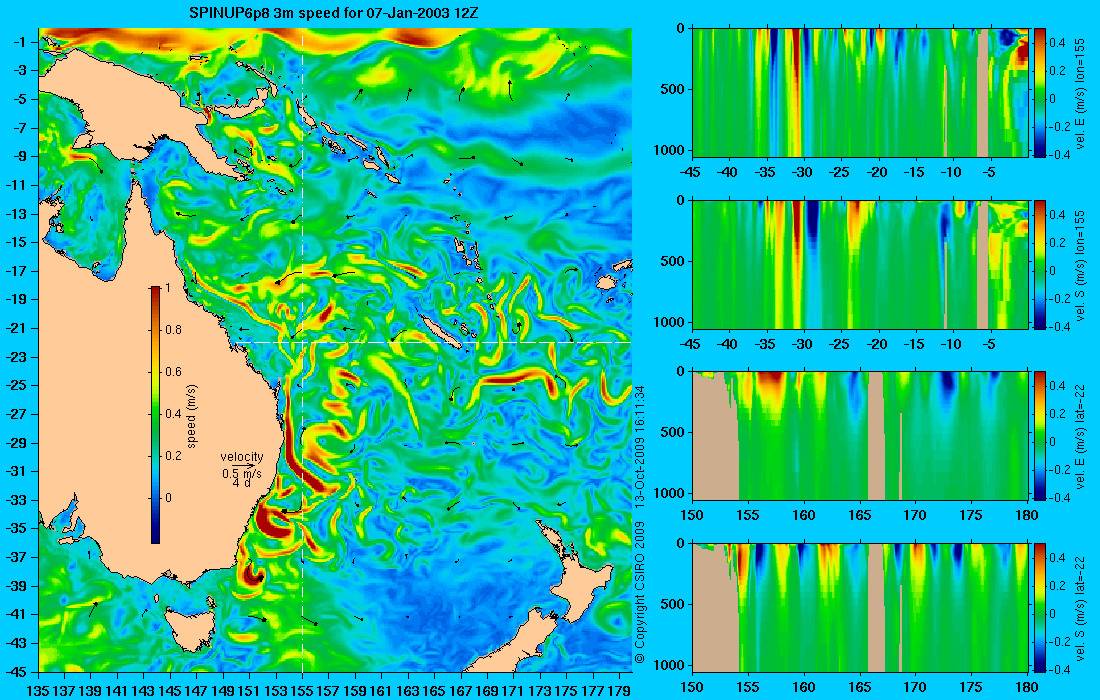Click x-axis label 165 on bottom section panel

[859, 687]
